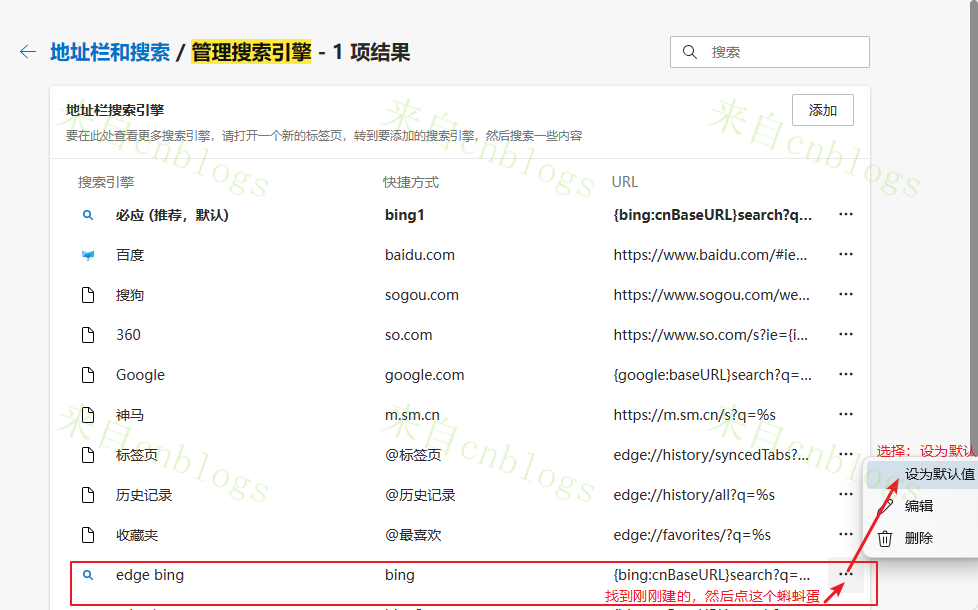Click the magnifier icon next to edge bing
Viewport: 978px width, 610px height.
(x=88, y=575)
